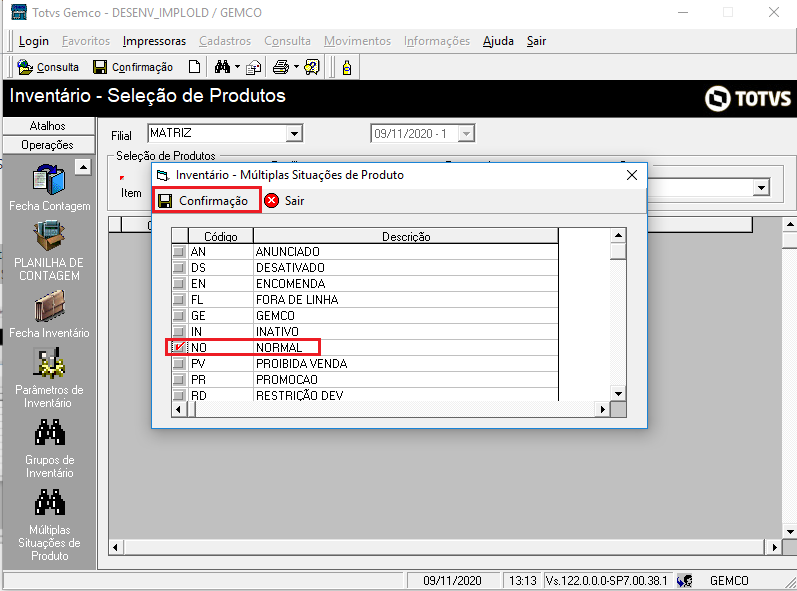Open the Impressoras menu
Screen dimensions: 797x591
point(155,41)
